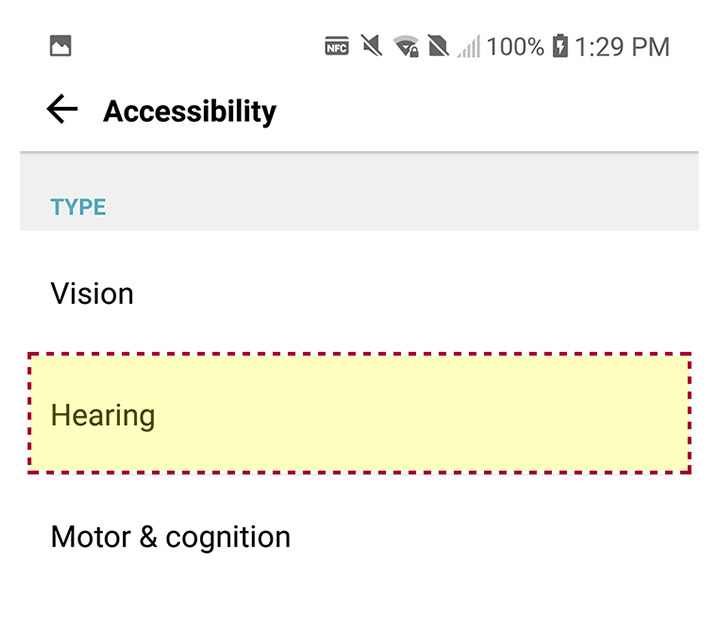
Task: Click empty space below Motor & cognition
Action: pos(360,595)
